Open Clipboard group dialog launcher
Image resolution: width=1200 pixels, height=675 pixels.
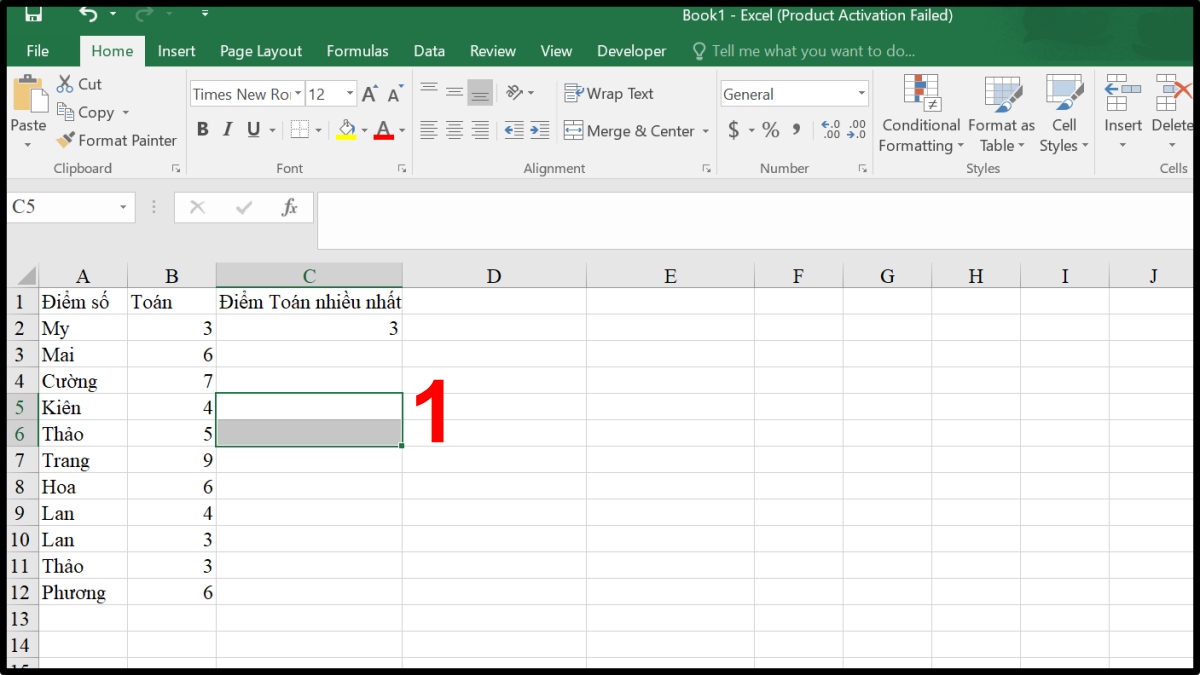pos(176,169)
